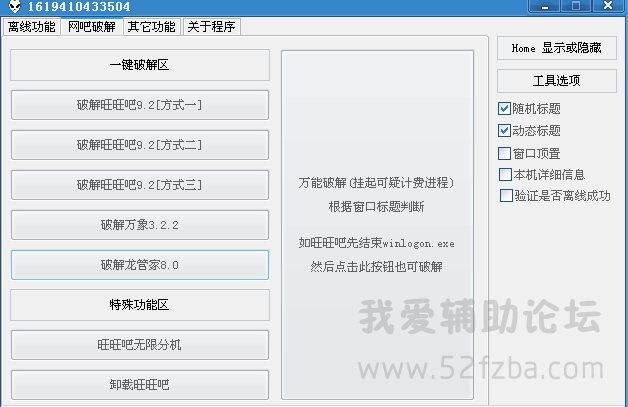
Task: Minimize the window
Action: coord(545,6)
